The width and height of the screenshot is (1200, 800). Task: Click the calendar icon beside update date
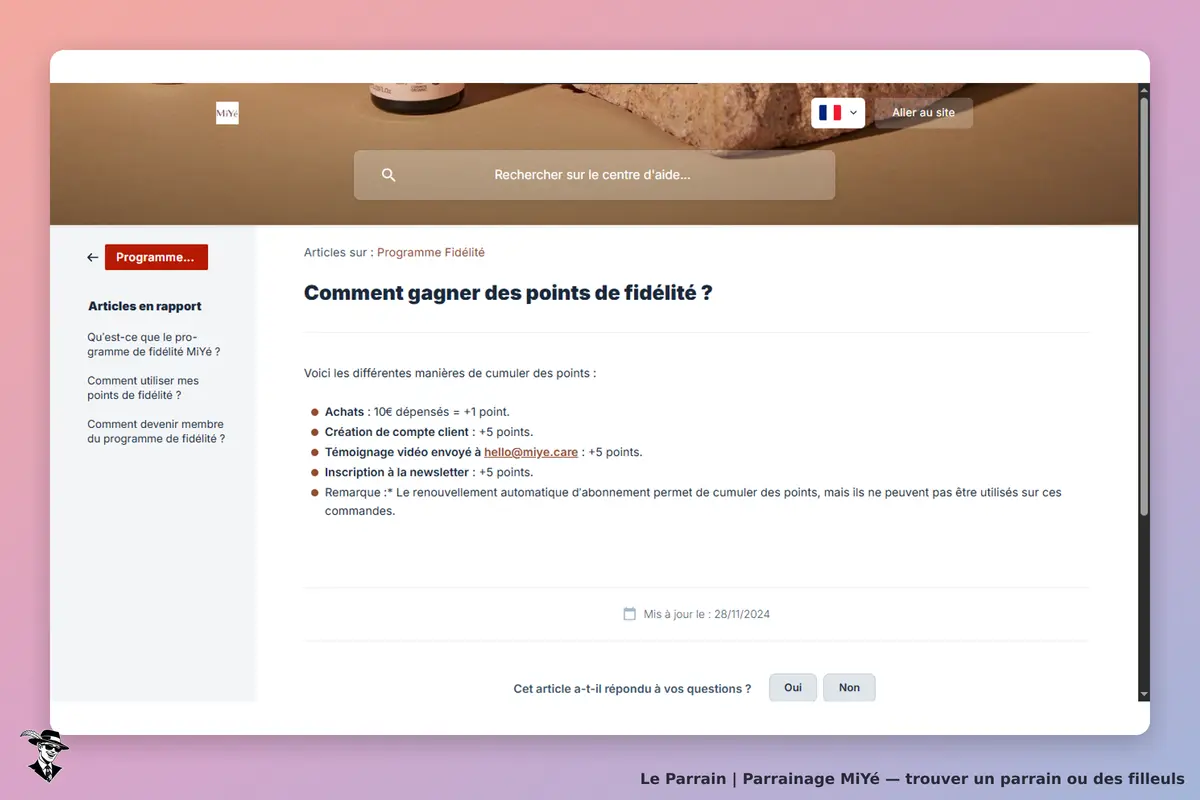pos(630,614)
